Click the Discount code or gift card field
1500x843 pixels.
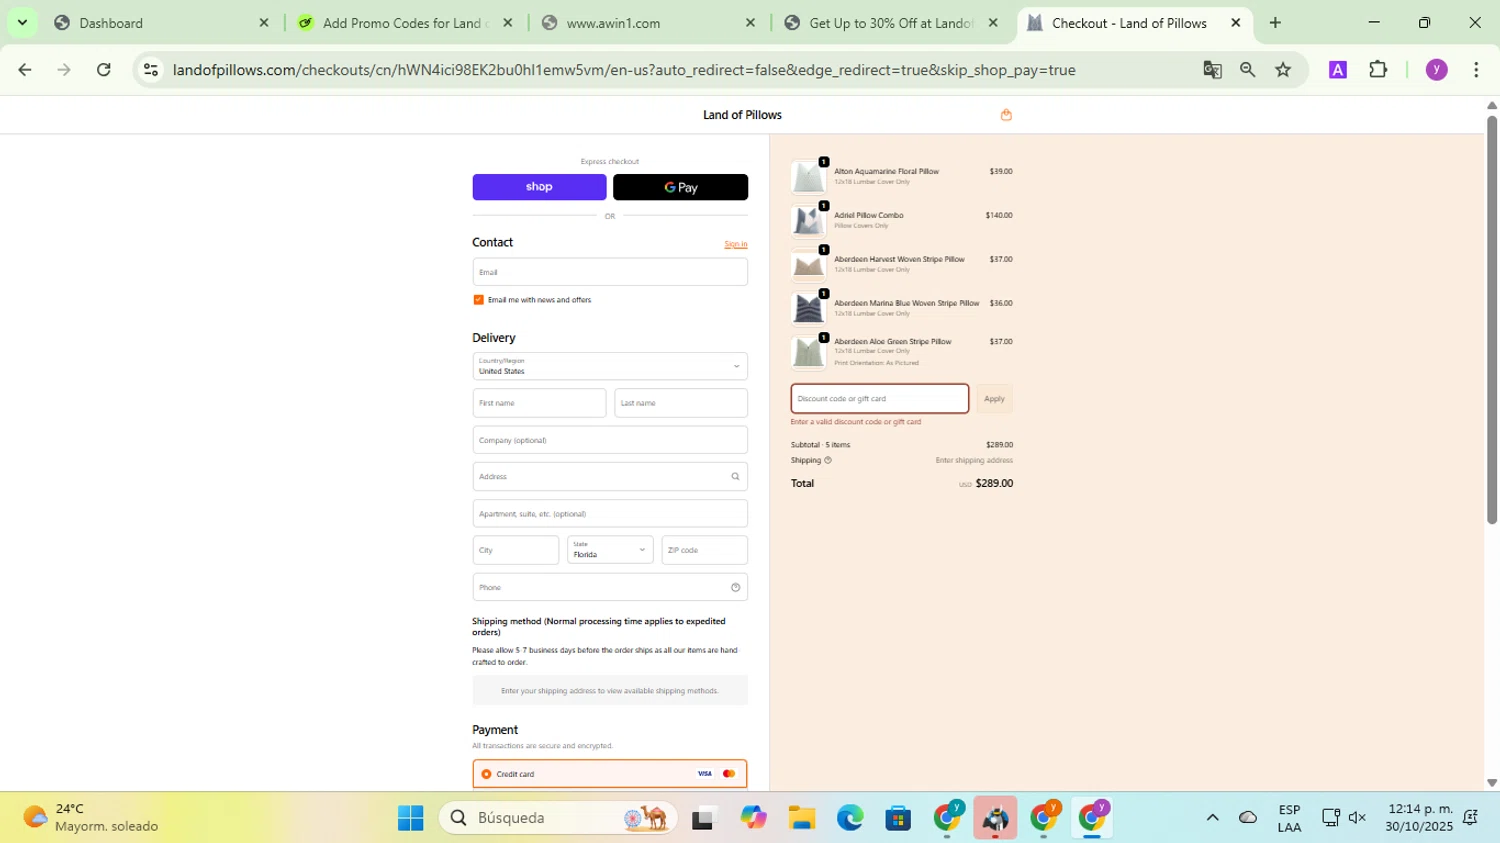coord(880,399)
